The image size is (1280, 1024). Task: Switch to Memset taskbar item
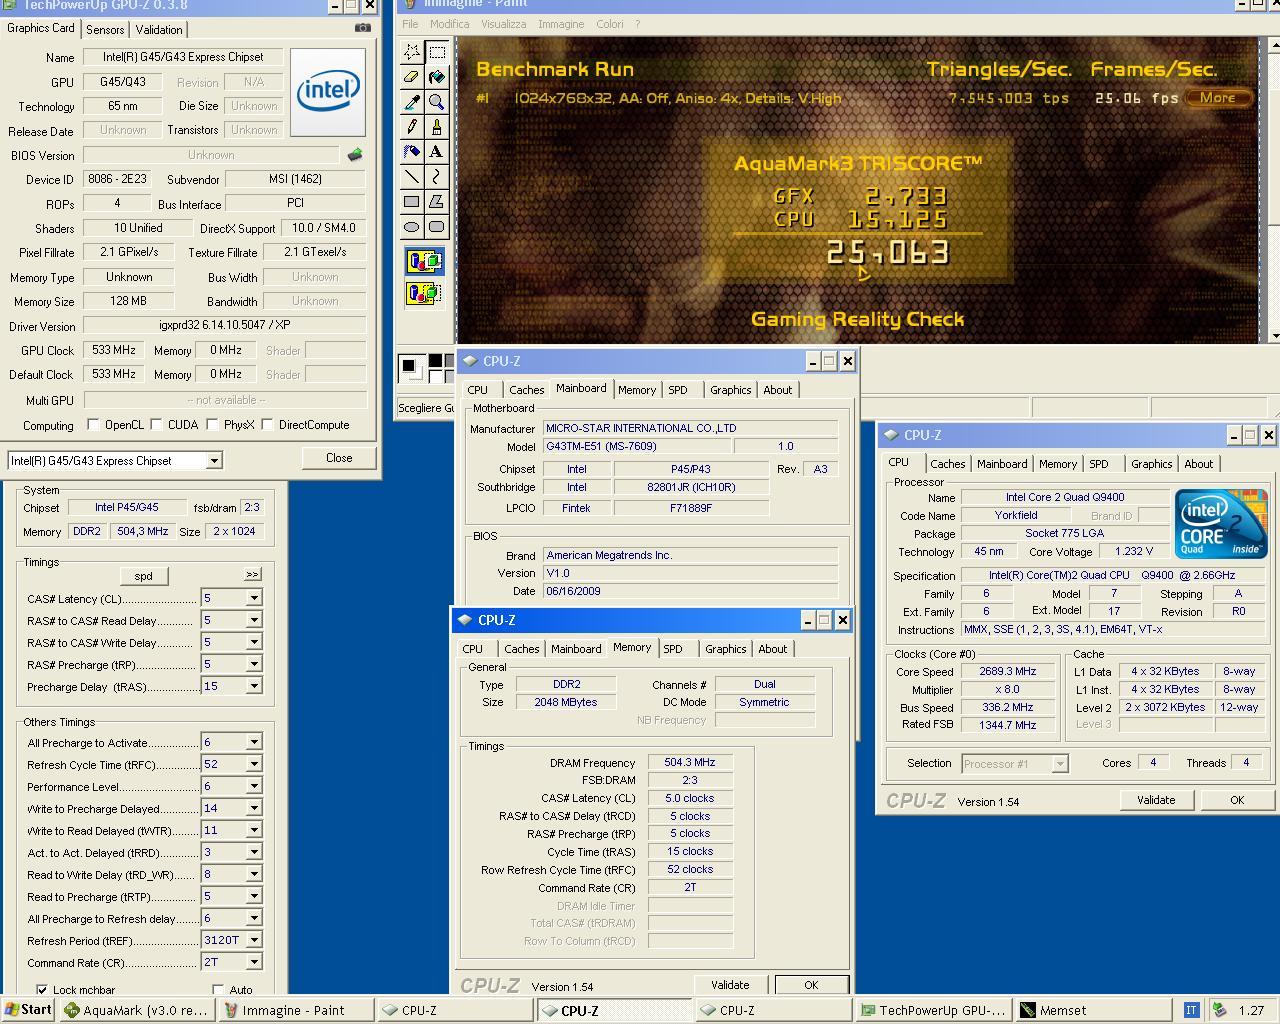pyautogui.click(x=1093, y=1010)
